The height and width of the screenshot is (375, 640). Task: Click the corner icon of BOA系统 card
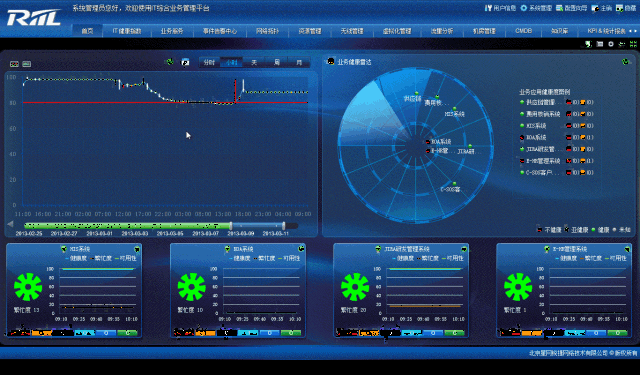[x=301, y=249]
